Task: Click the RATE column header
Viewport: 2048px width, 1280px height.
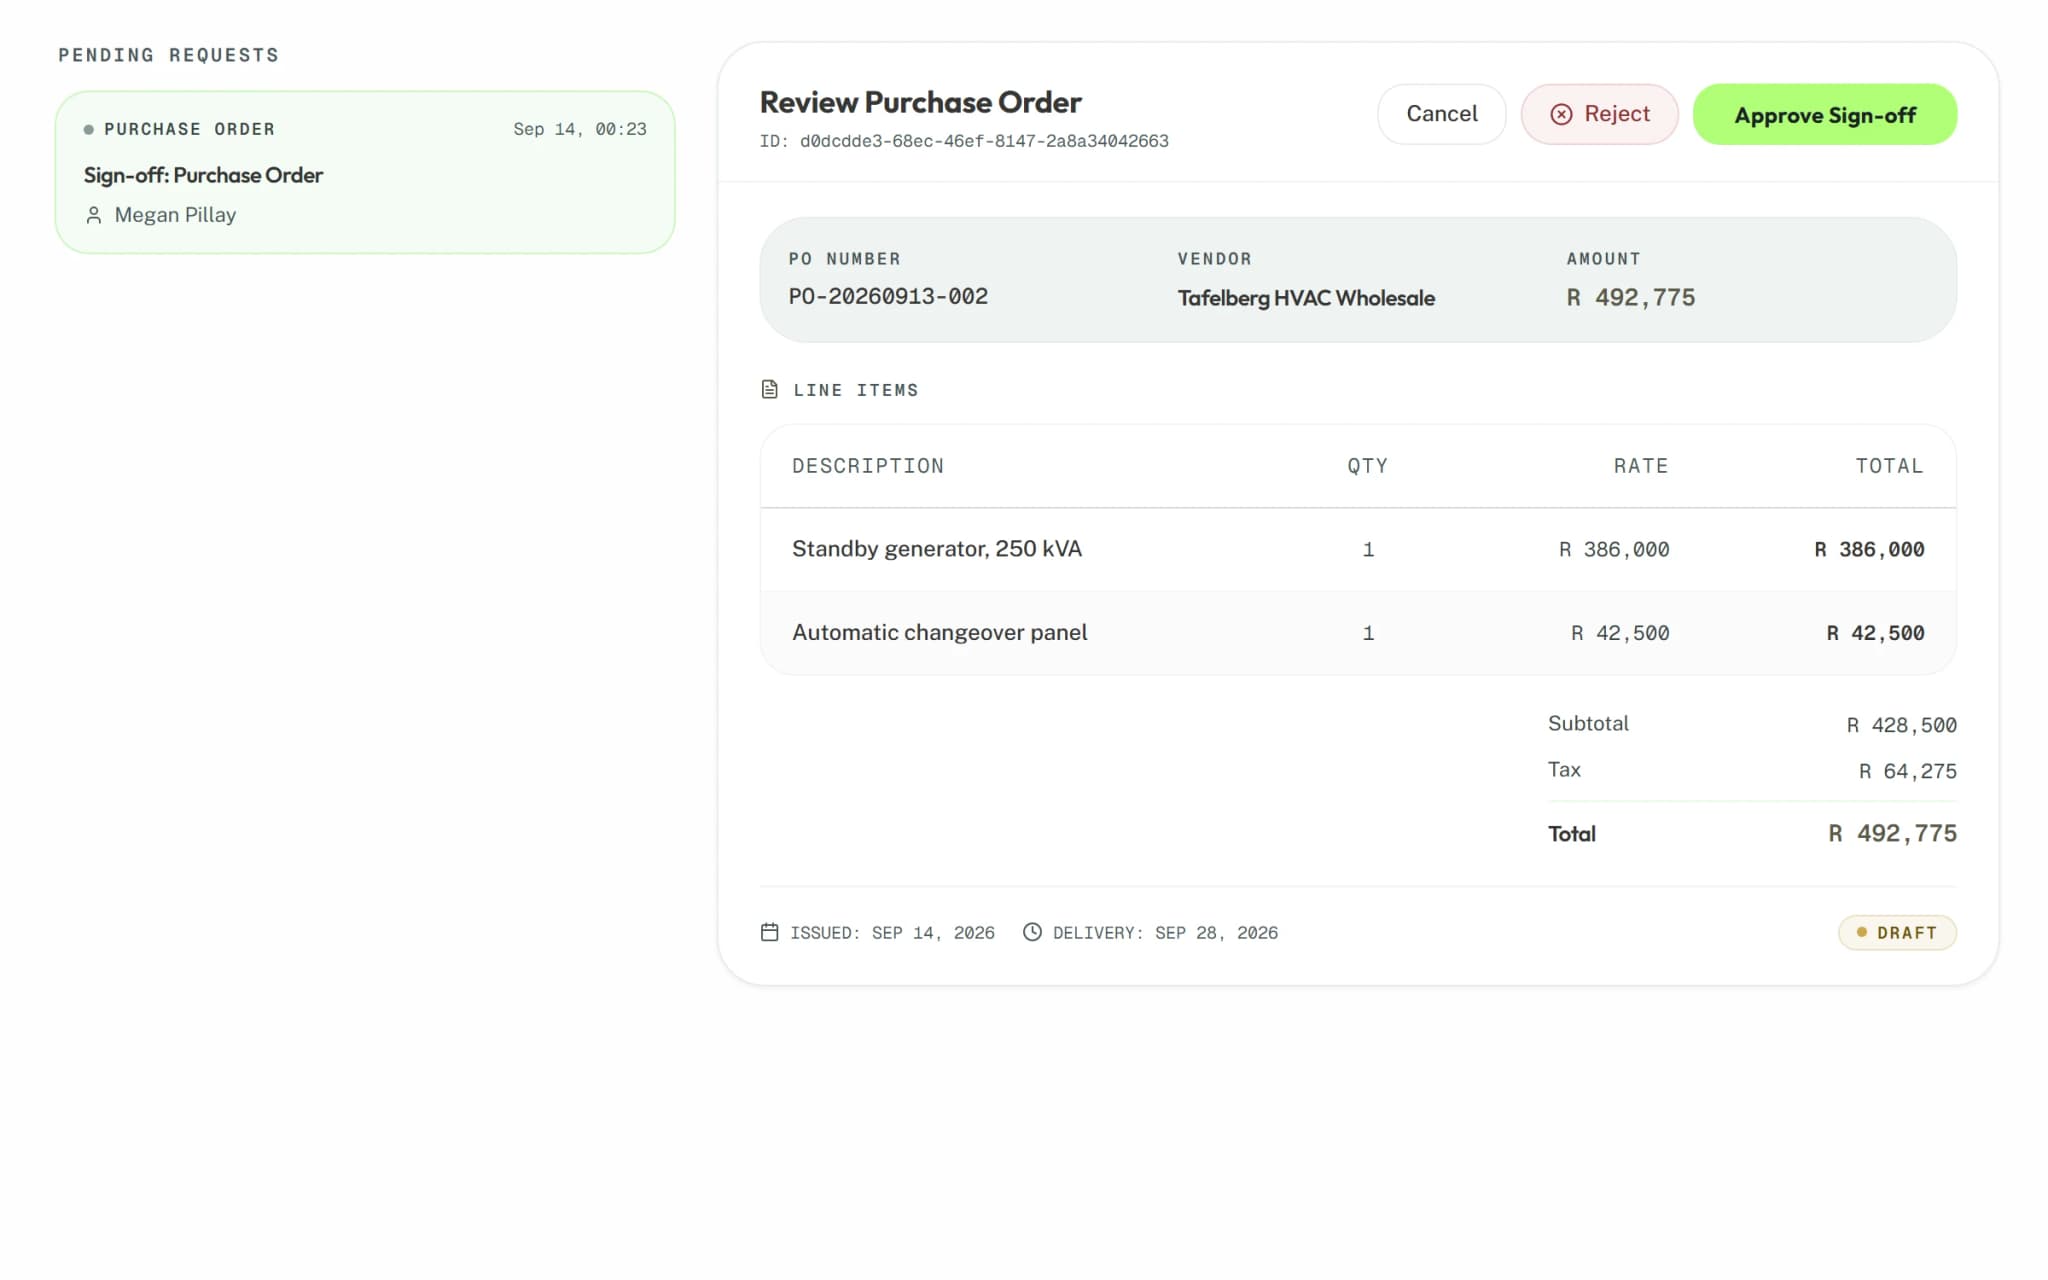Action: point(1641,466)
